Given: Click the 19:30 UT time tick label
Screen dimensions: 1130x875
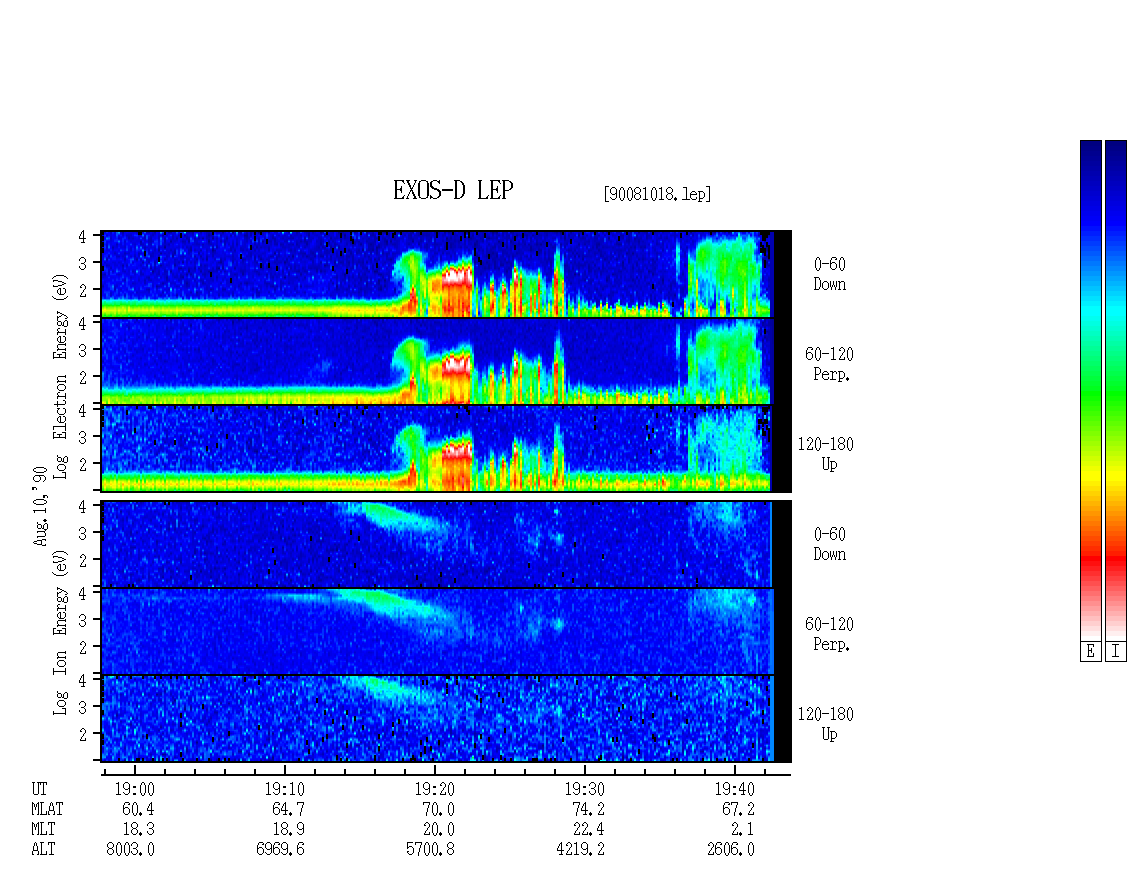Looking at the screenshot, I should [584, 789].
